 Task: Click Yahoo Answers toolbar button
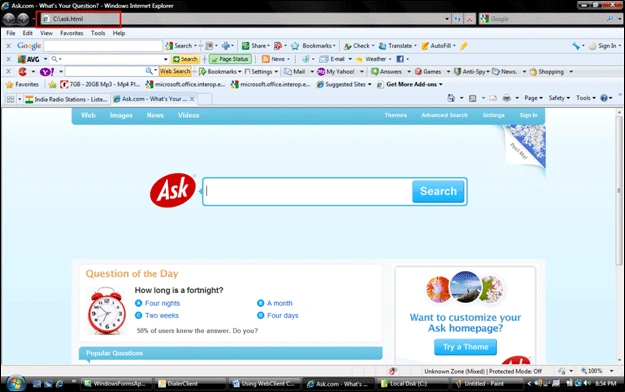point(387,72)
